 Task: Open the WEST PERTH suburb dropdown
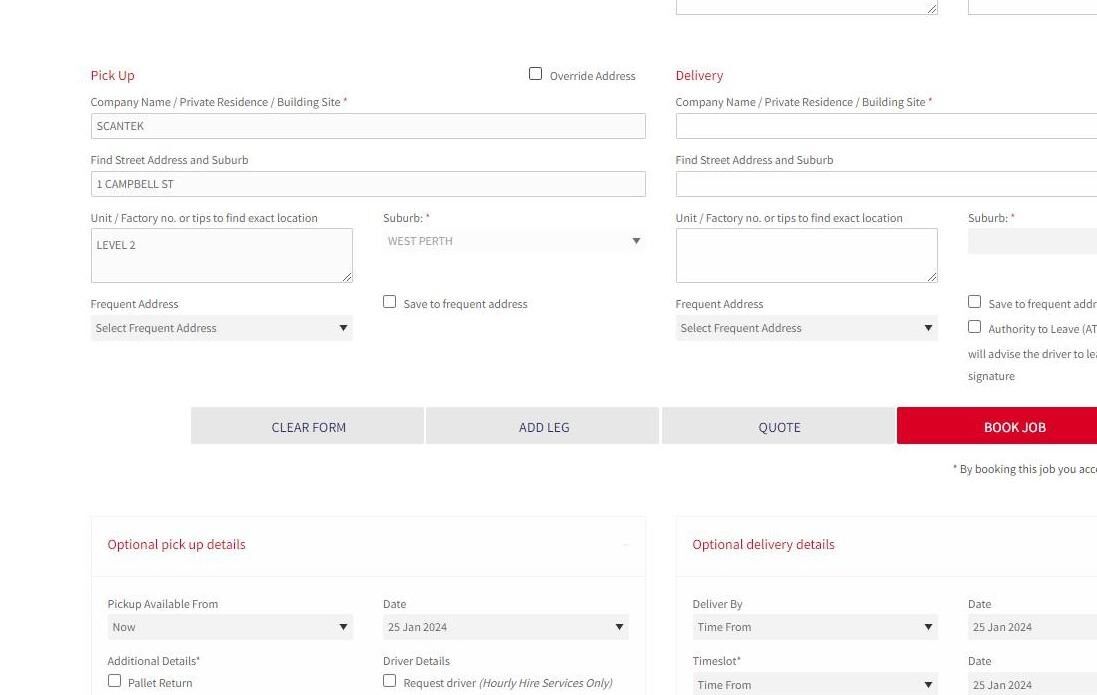[x=514, y=241]
